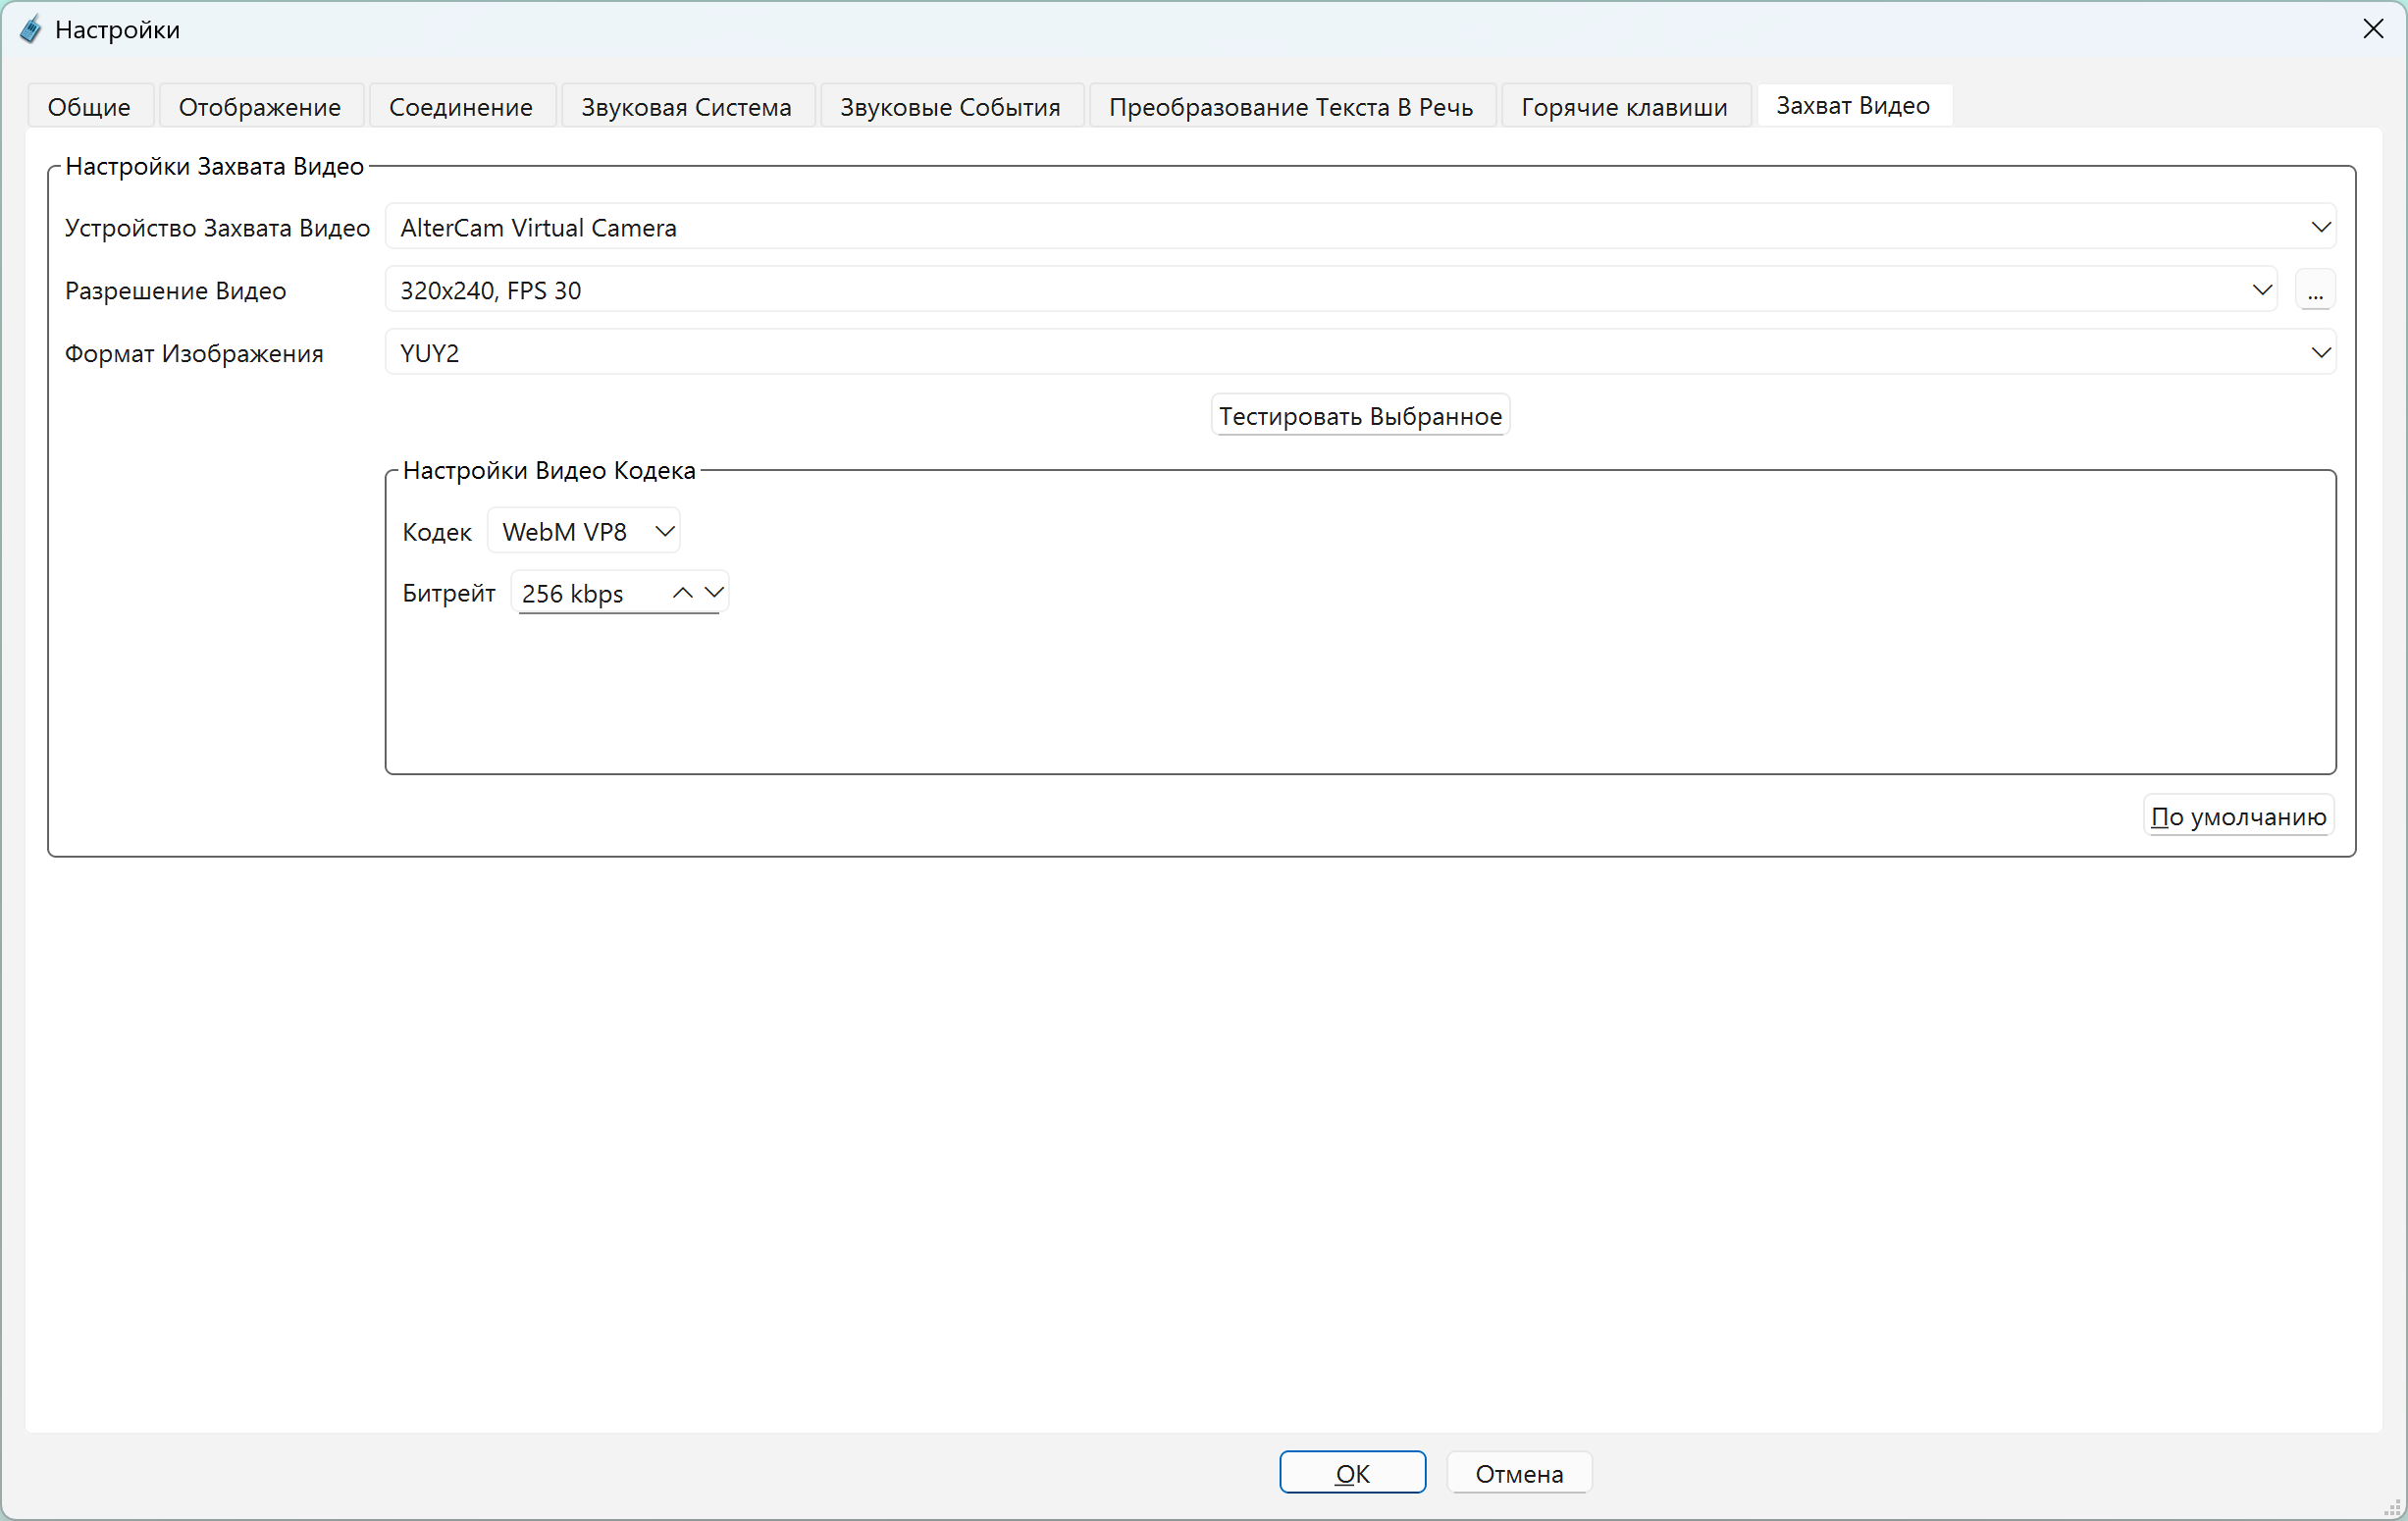Click the 256 kbps bitrate field
The width and height of the screenshot is (2408, 1521).
[590, 594]
